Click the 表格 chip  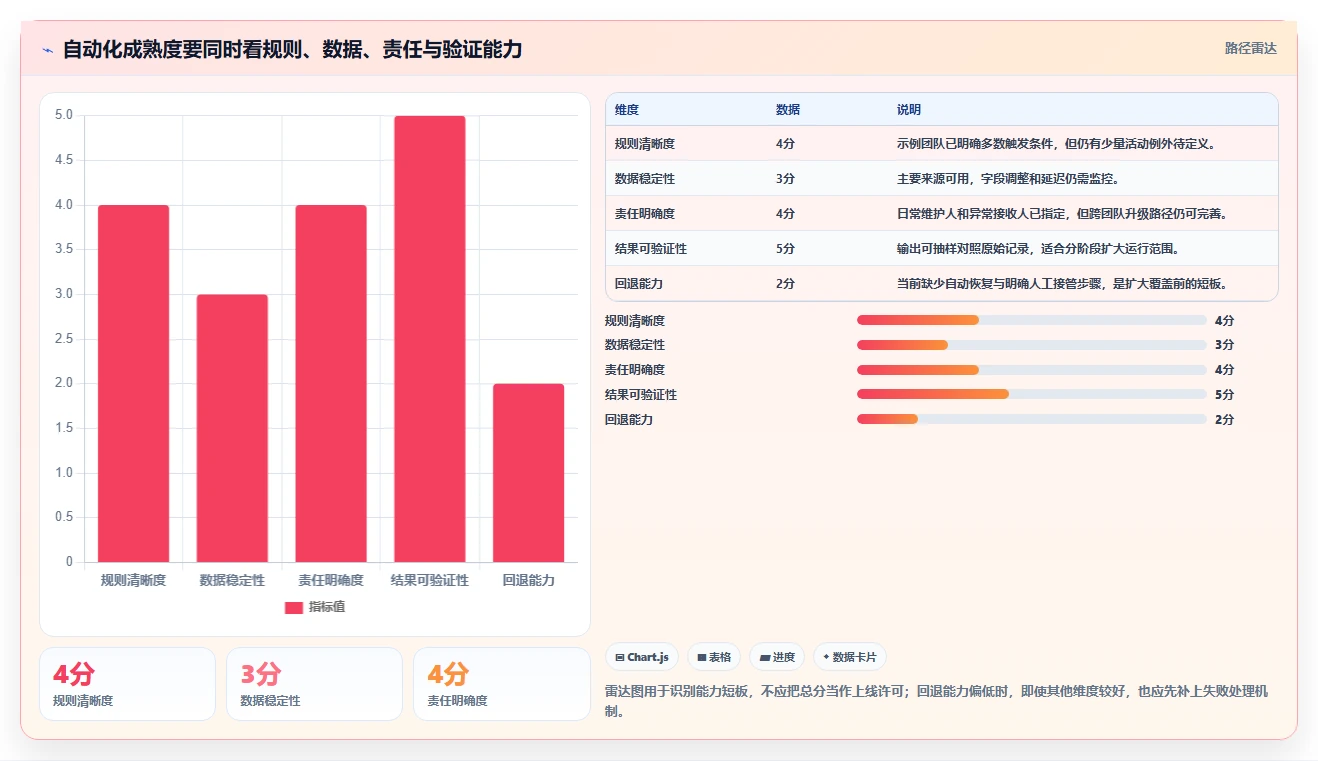[714, 657]
